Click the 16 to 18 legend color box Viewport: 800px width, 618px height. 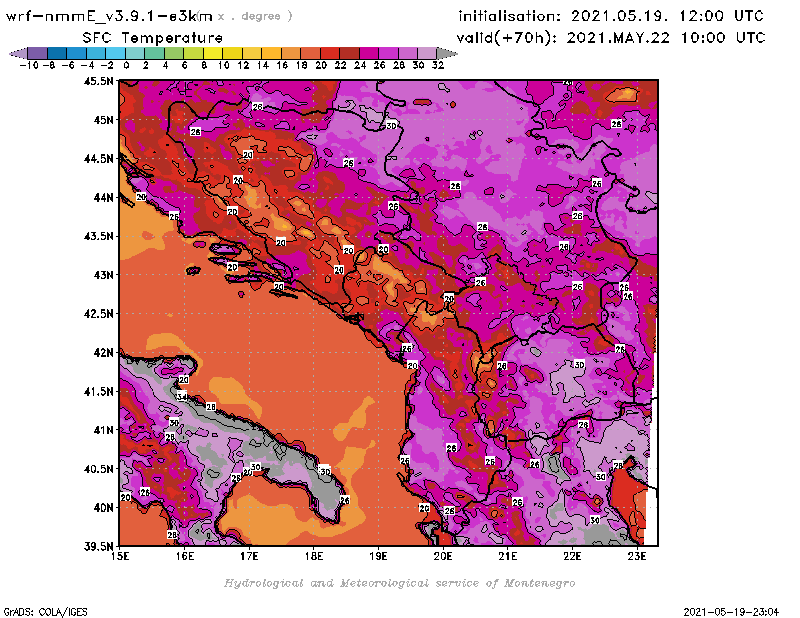tap(290, 53)
